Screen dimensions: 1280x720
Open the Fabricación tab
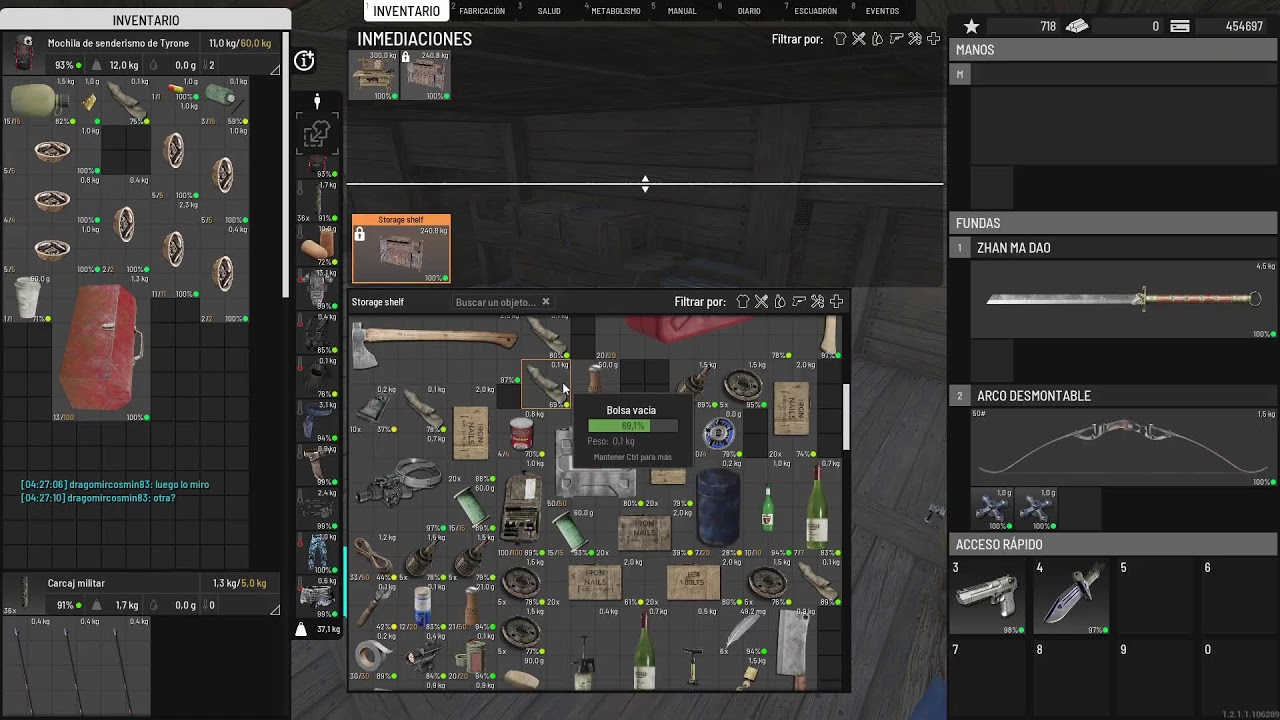482,11
